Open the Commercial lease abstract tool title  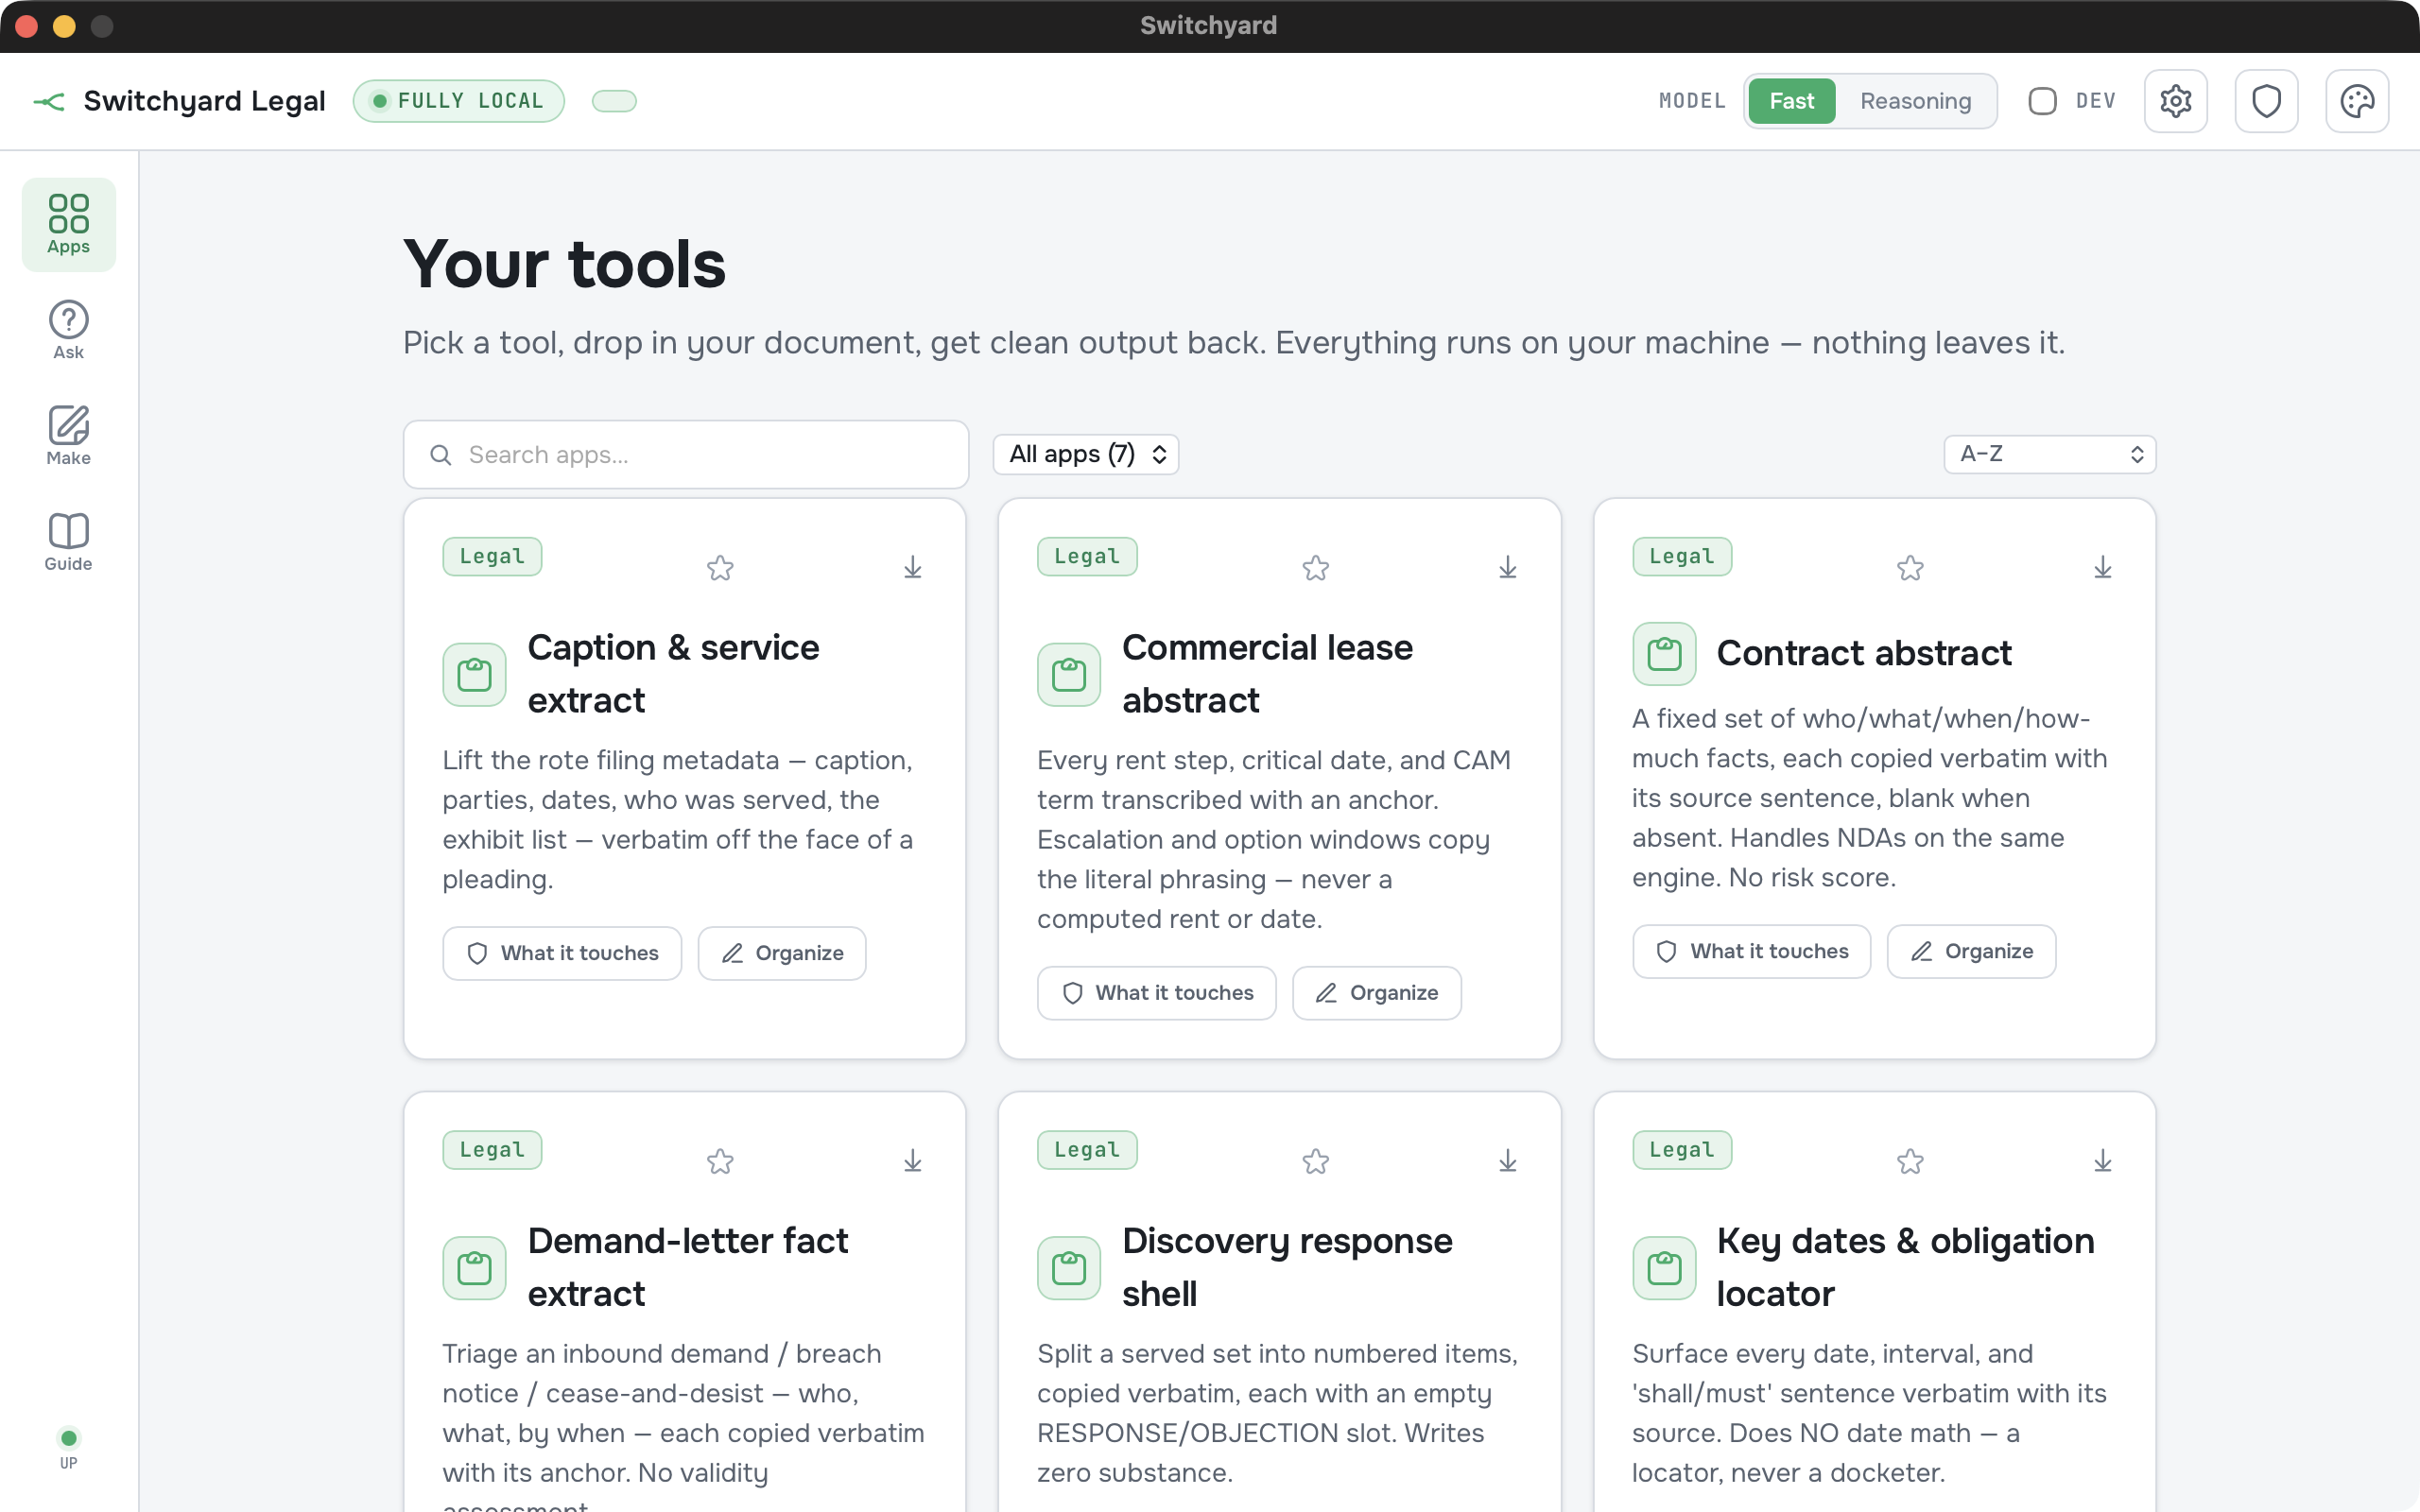(x=1267, y=674)
